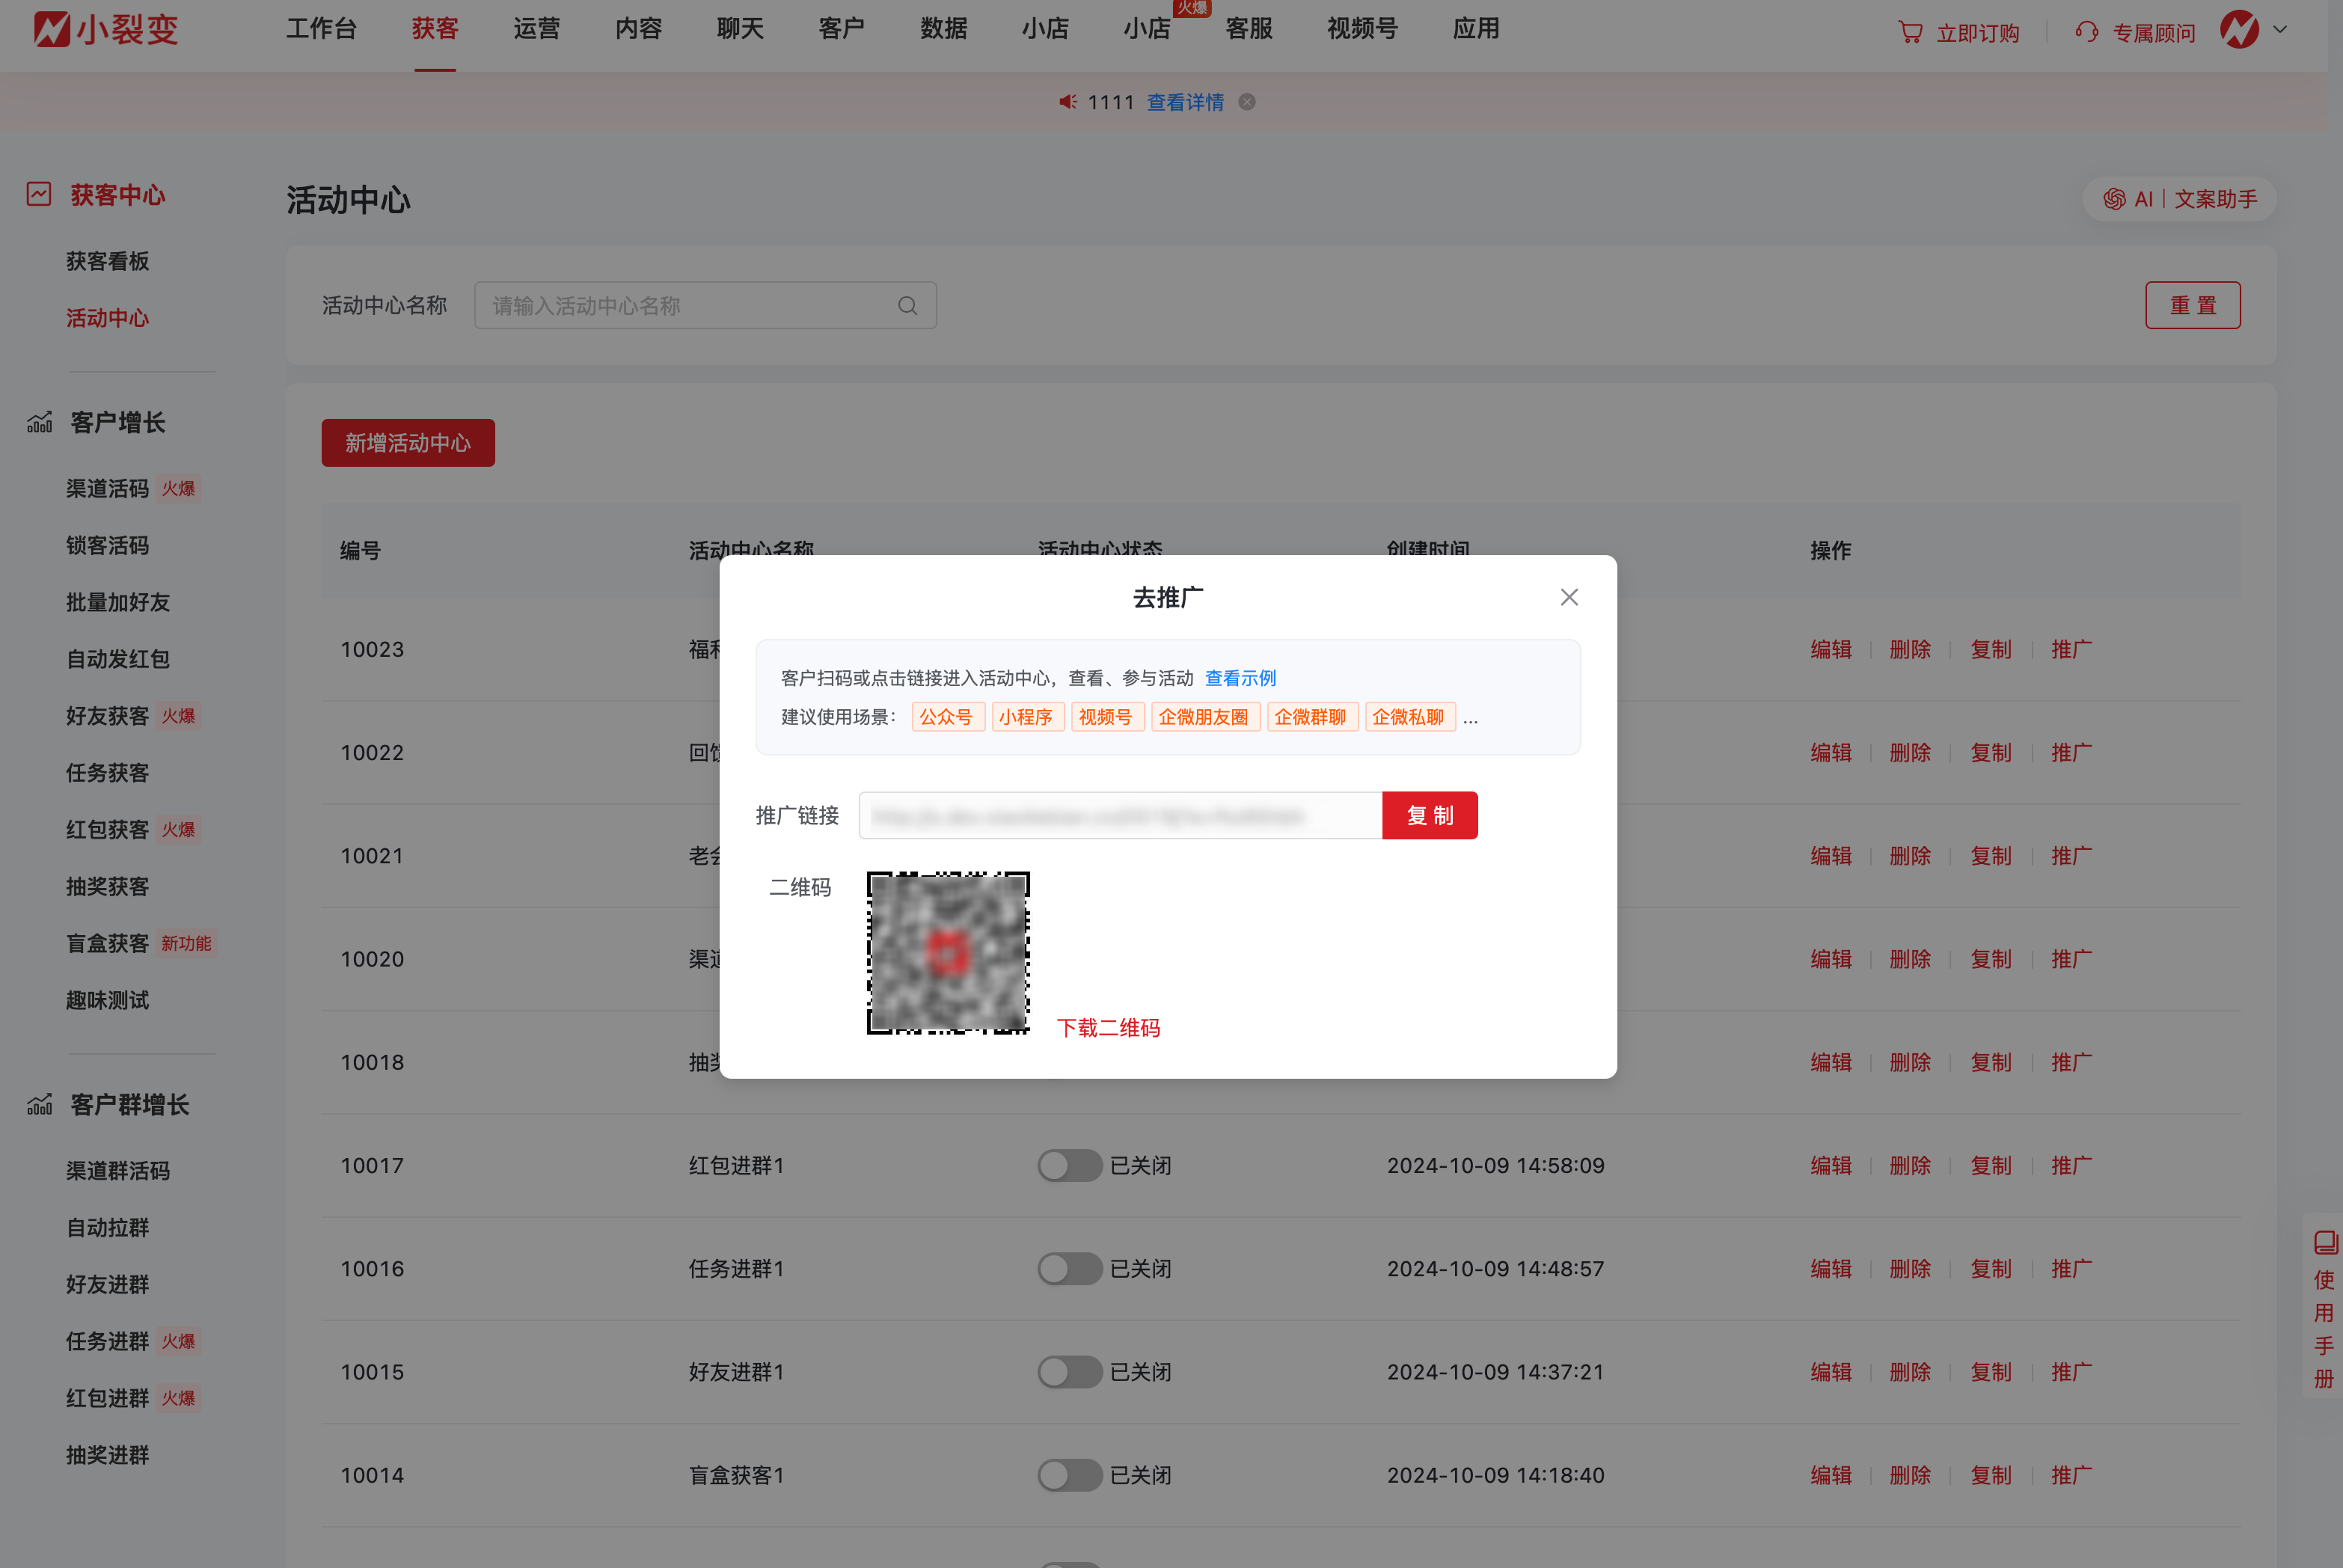
Task: Focus the 推广链接 input field
Action: coord(1120,815)
